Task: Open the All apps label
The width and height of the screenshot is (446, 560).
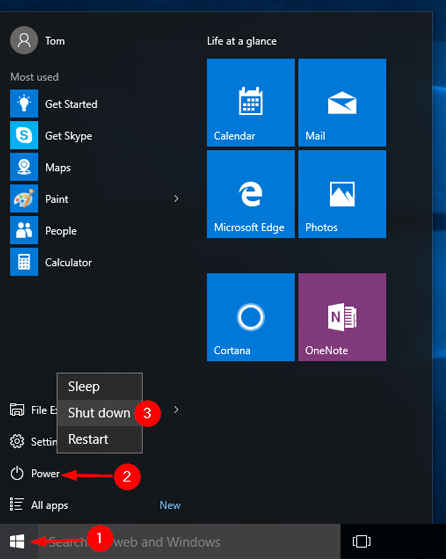Action: click(x=50, y=505)
